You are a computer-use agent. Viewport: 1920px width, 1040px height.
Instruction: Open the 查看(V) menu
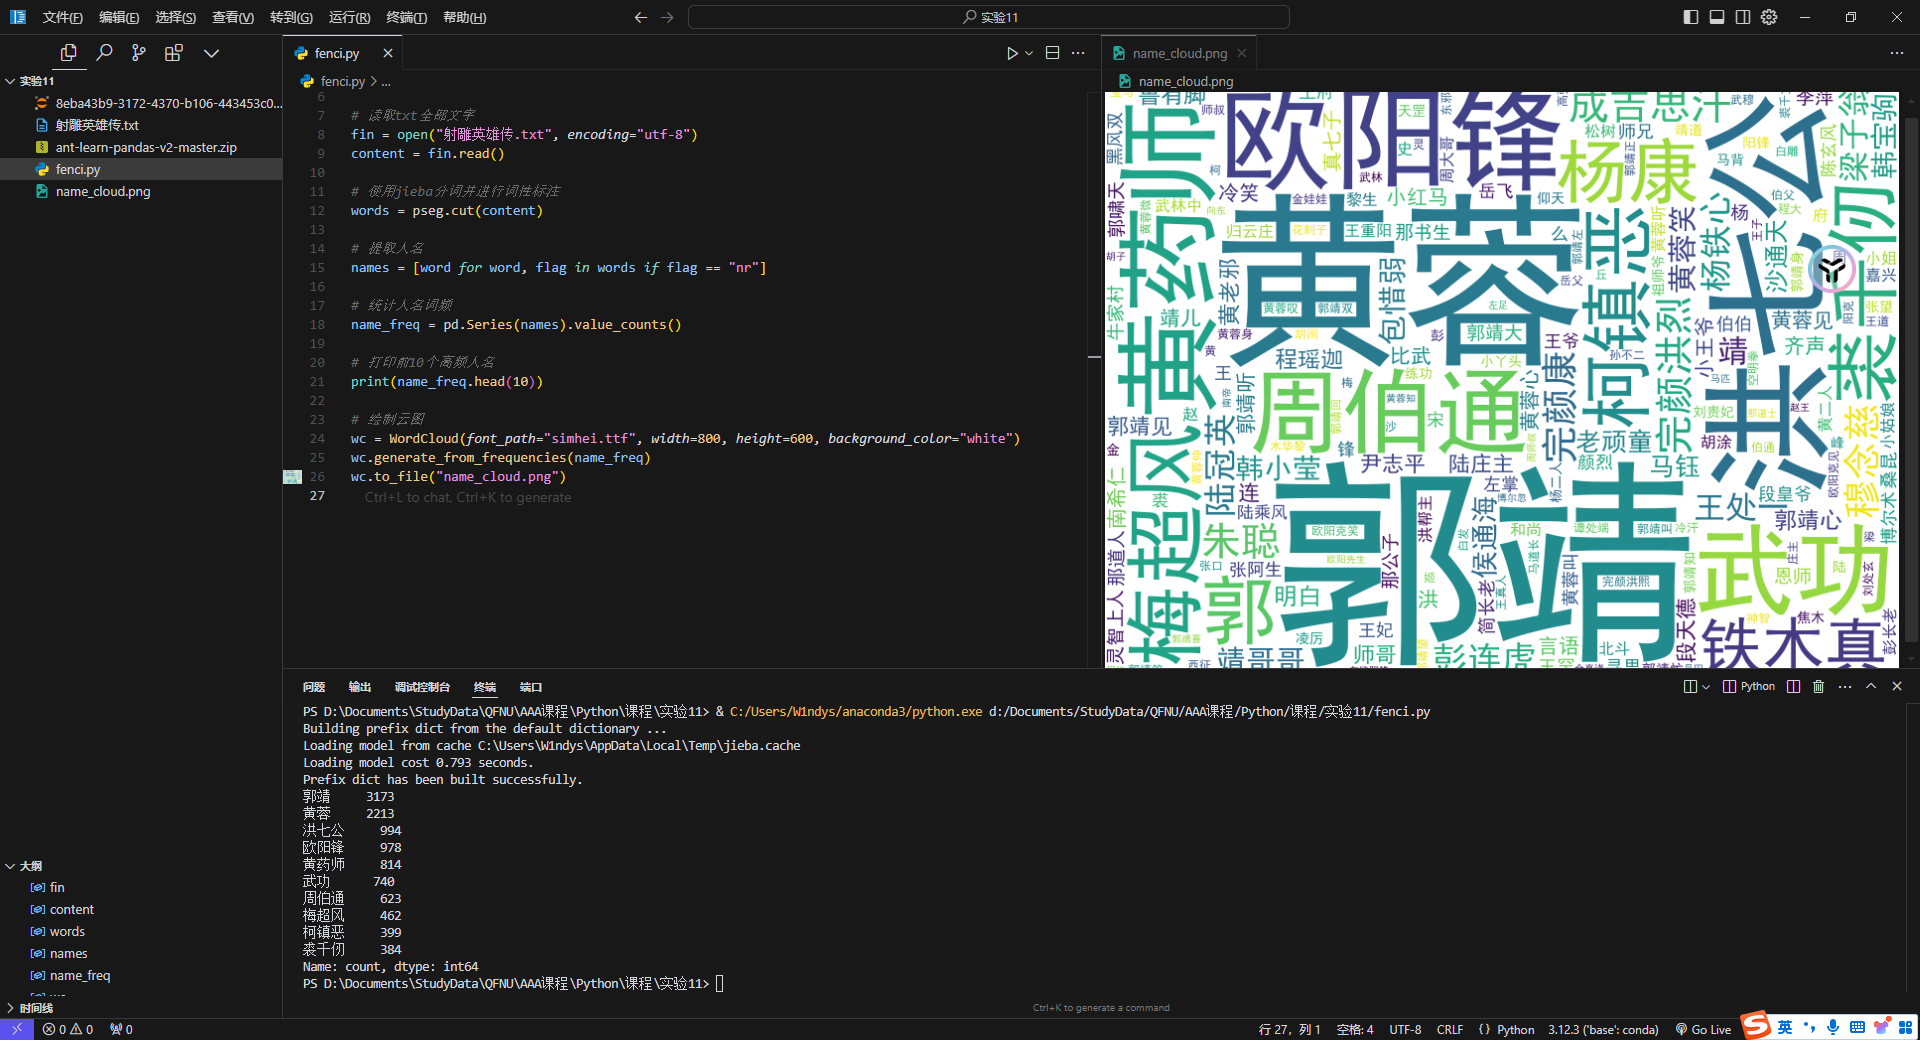point(233,17)
